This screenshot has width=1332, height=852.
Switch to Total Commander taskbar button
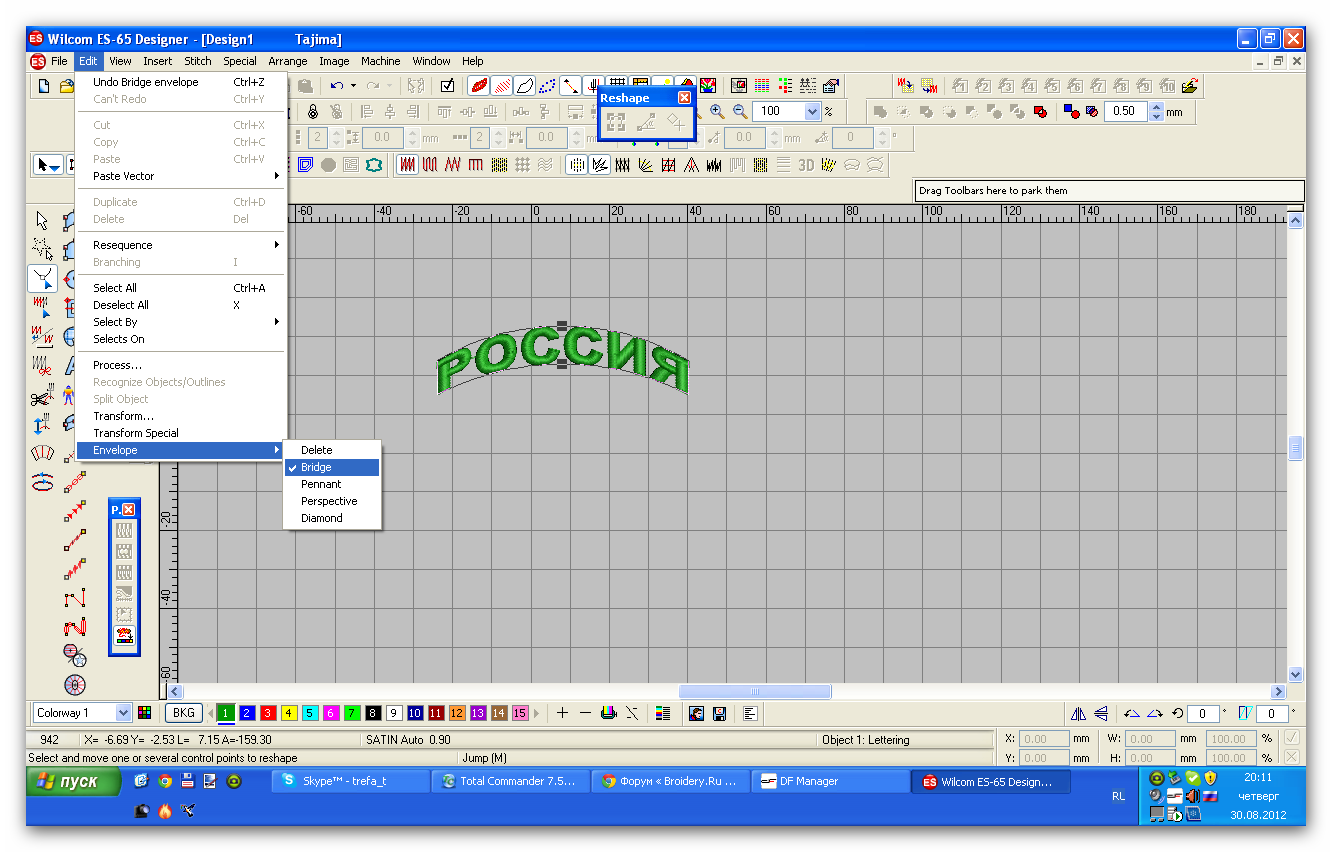pyautogui.click(x=508, y=782)
